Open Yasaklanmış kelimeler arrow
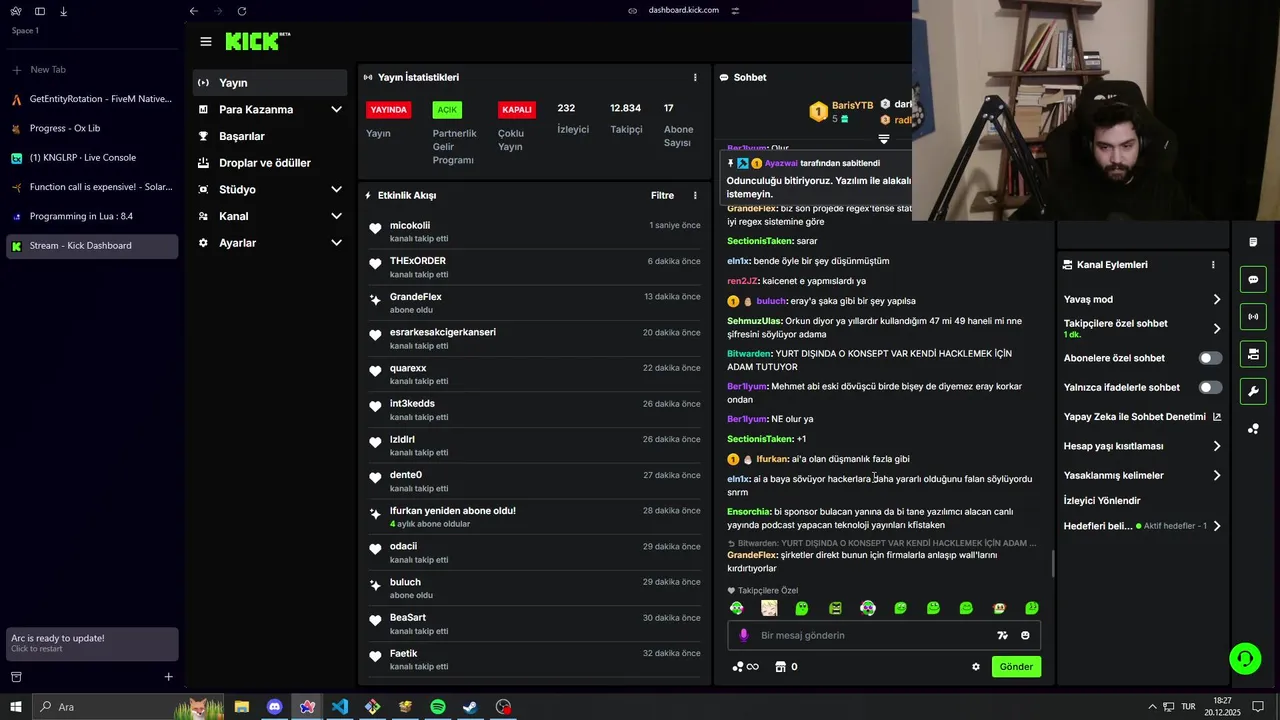 [x=1217, y=475]
